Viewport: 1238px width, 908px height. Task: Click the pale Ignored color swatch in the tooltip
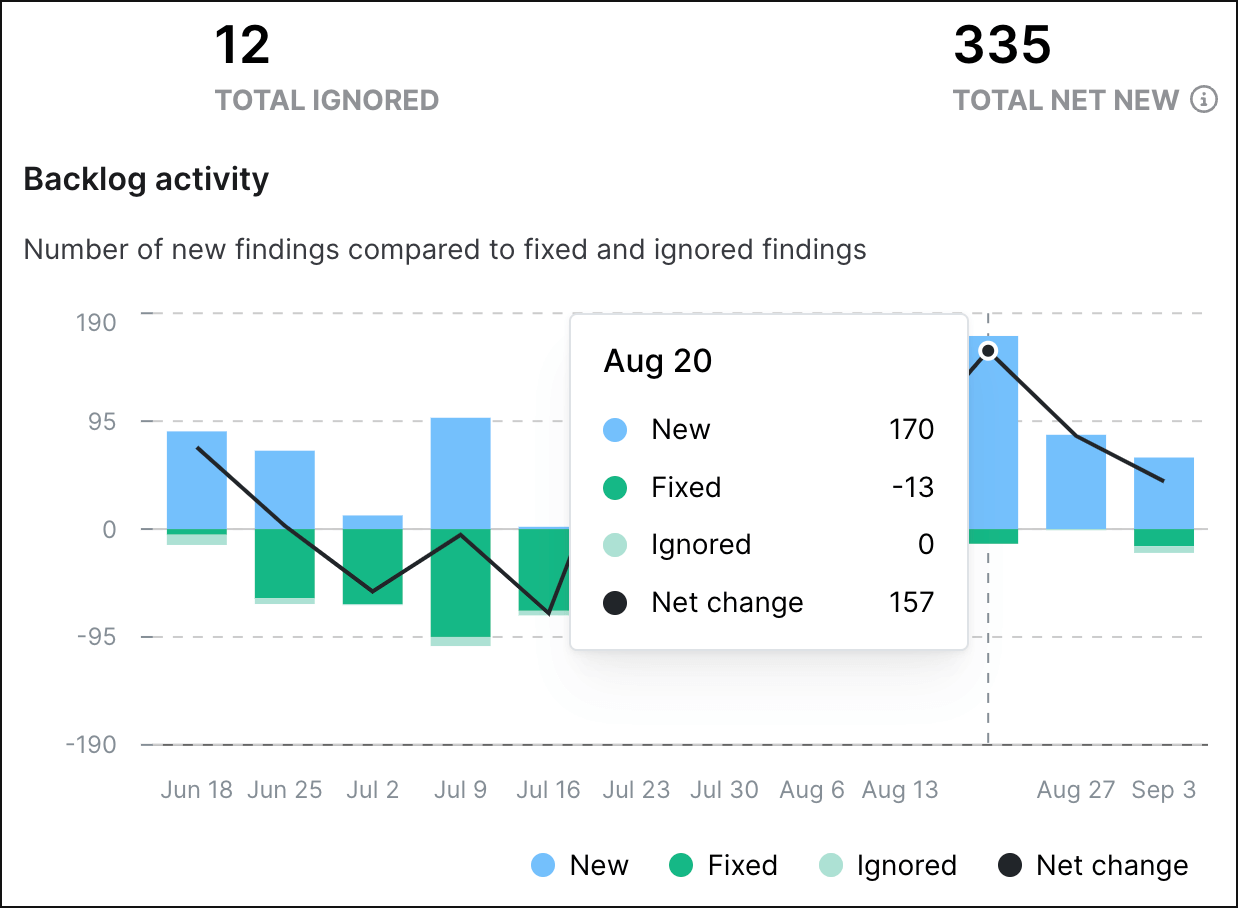(617, 544)
